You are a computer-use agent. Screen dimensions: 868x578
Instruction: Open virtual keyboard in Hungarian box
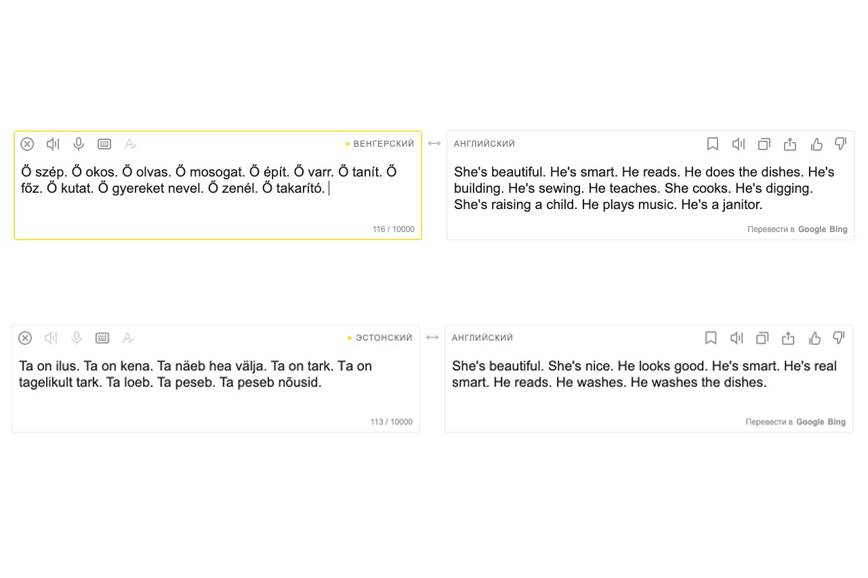[x=104, y=144]
